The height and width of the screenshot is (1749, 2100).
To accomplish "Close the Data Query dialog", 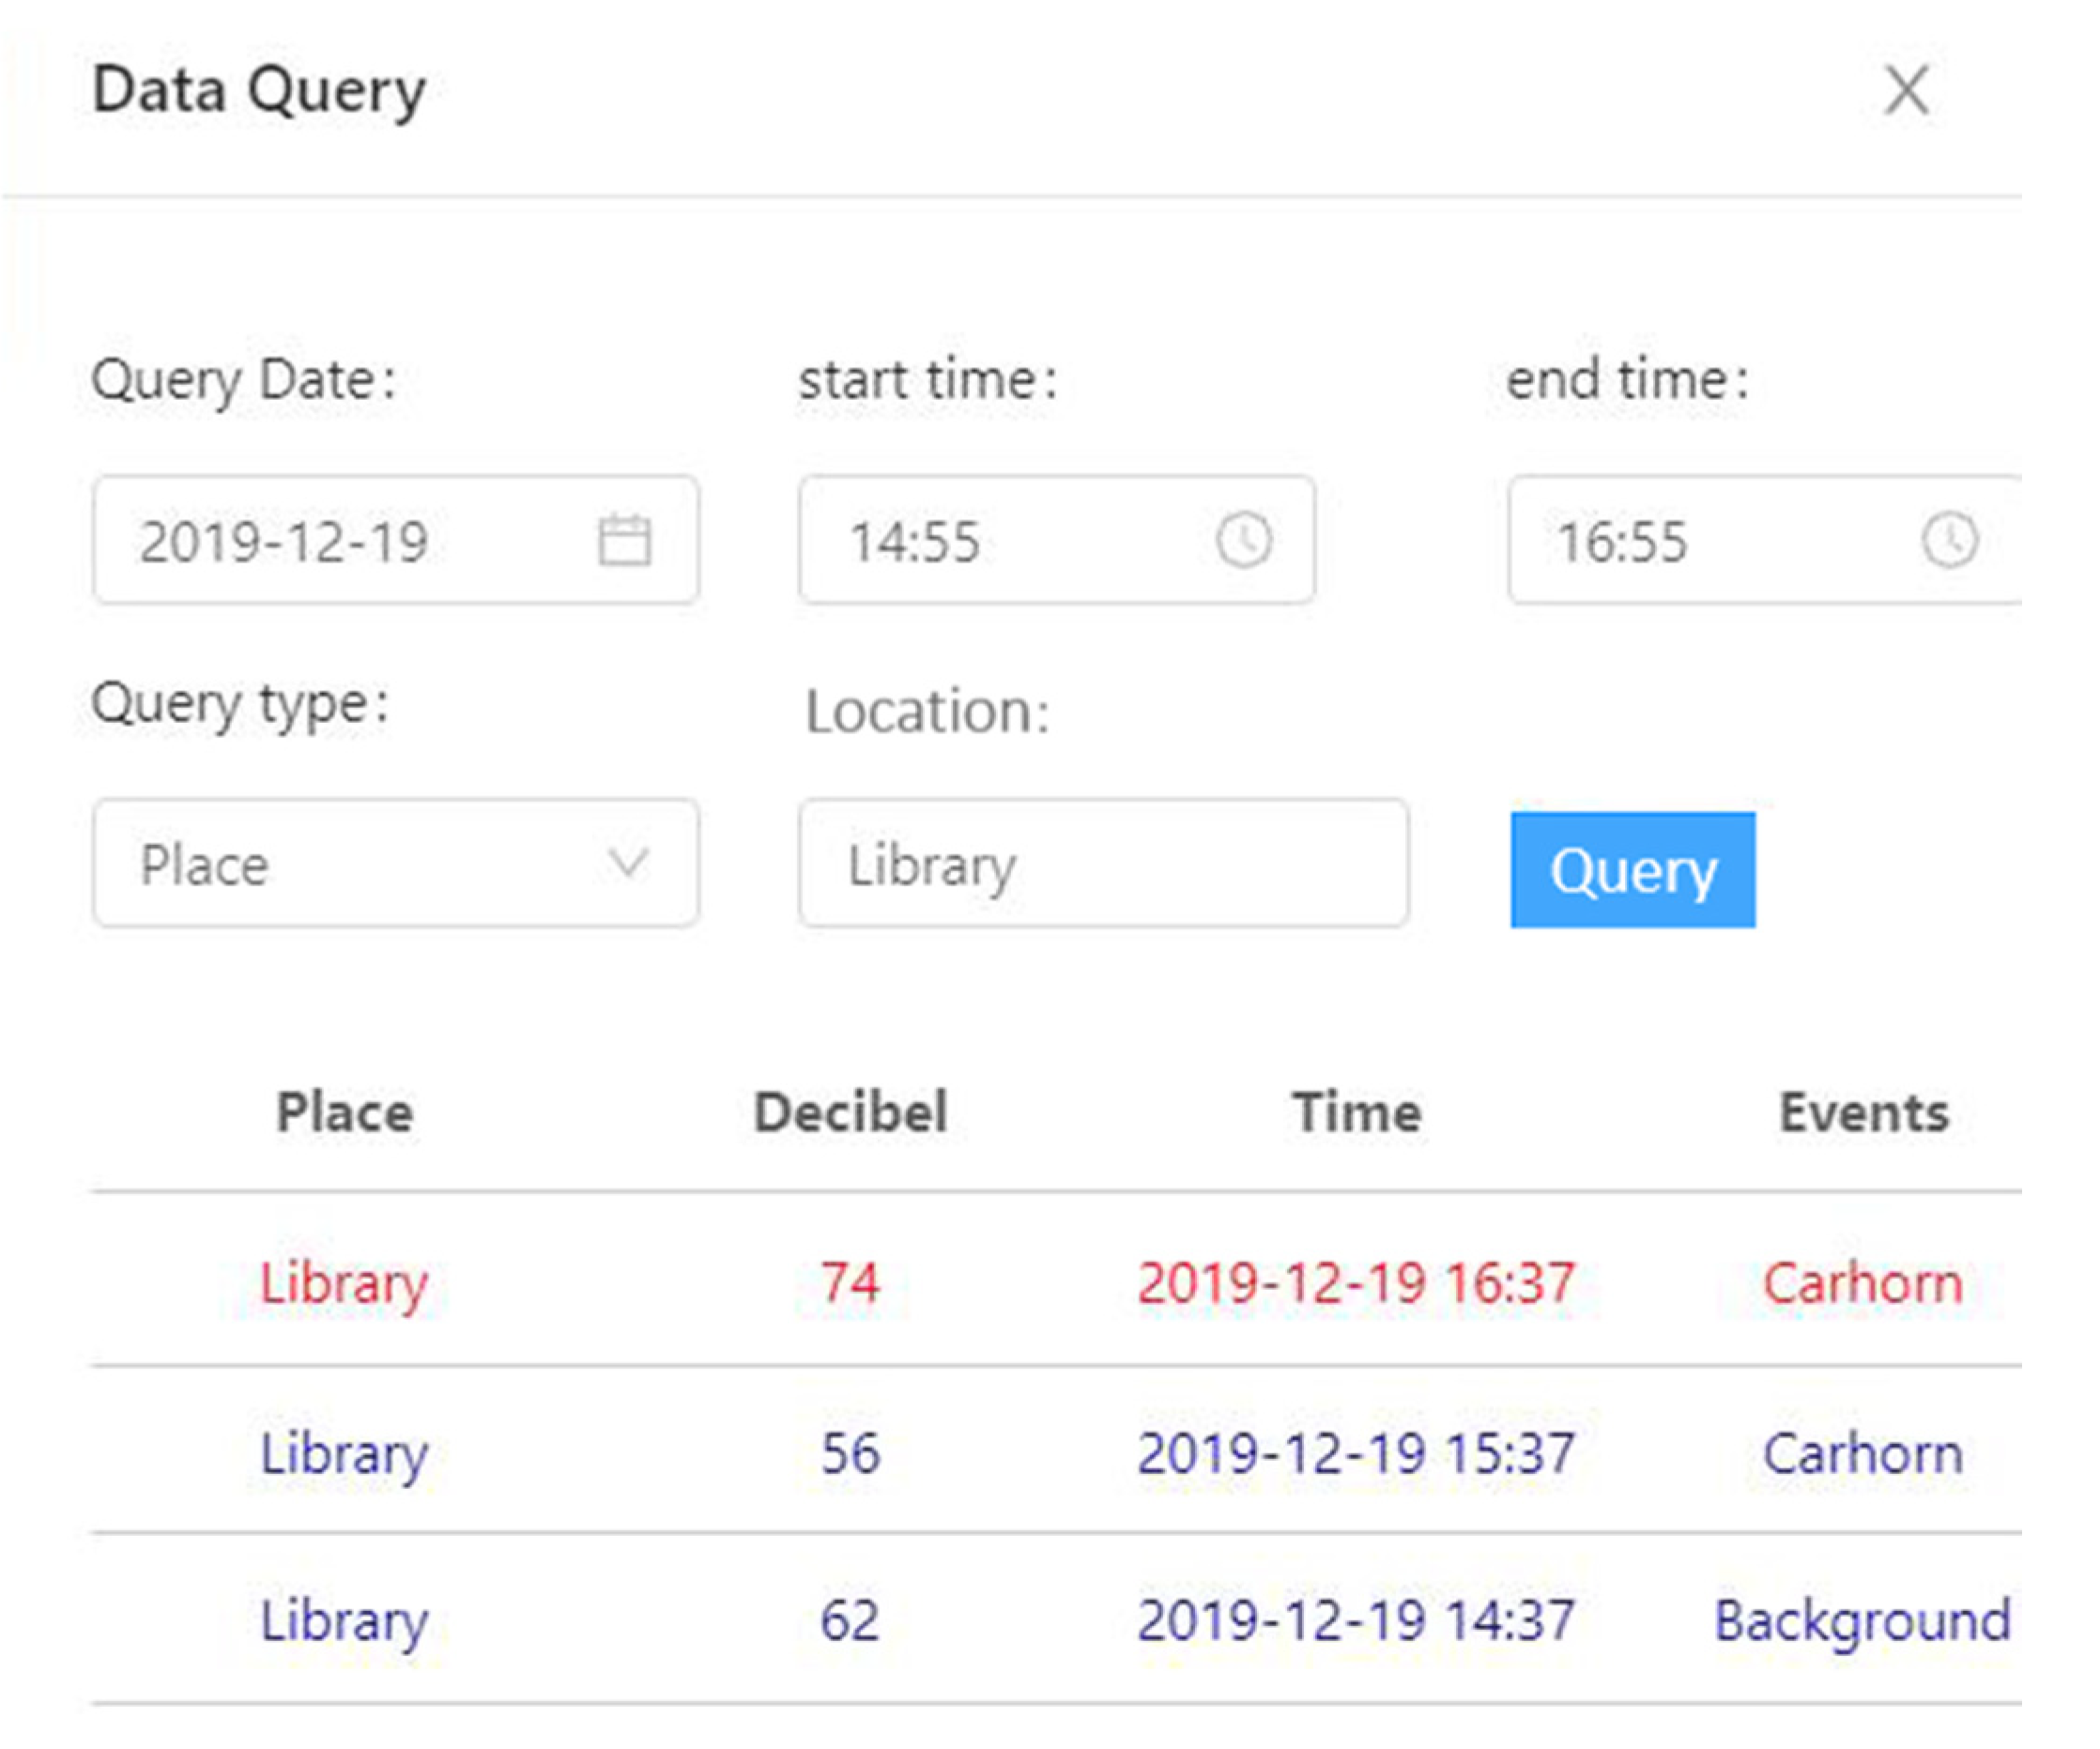I will click(x=1906, y=90).
